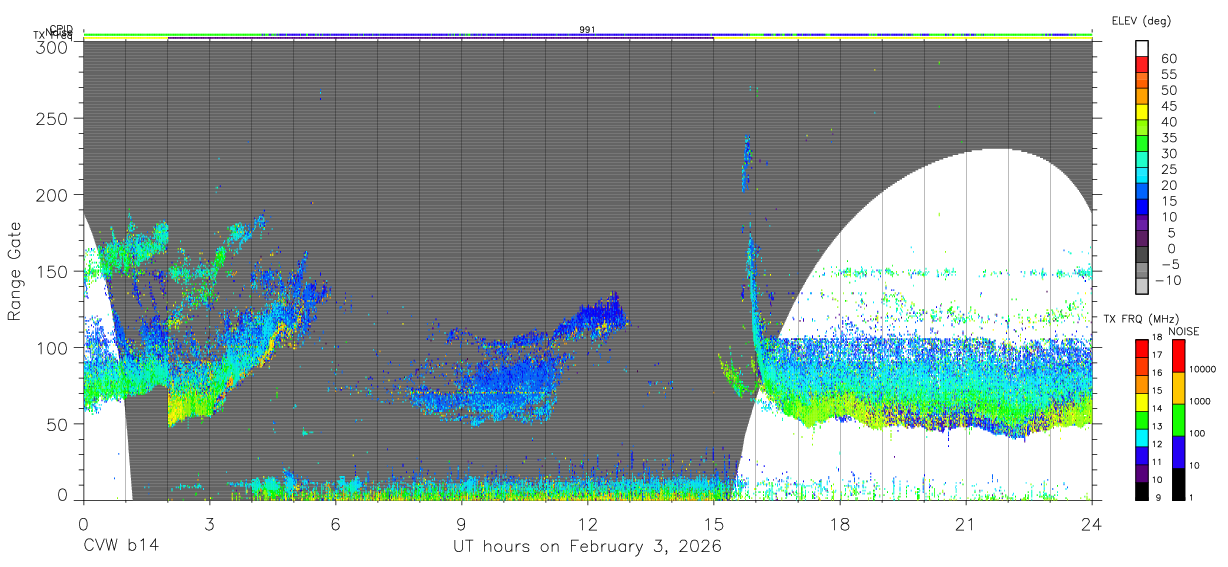This screenshot has height=567, width=1228.
Task: Click the x-axis tick label 21
Action: [965, 523]
